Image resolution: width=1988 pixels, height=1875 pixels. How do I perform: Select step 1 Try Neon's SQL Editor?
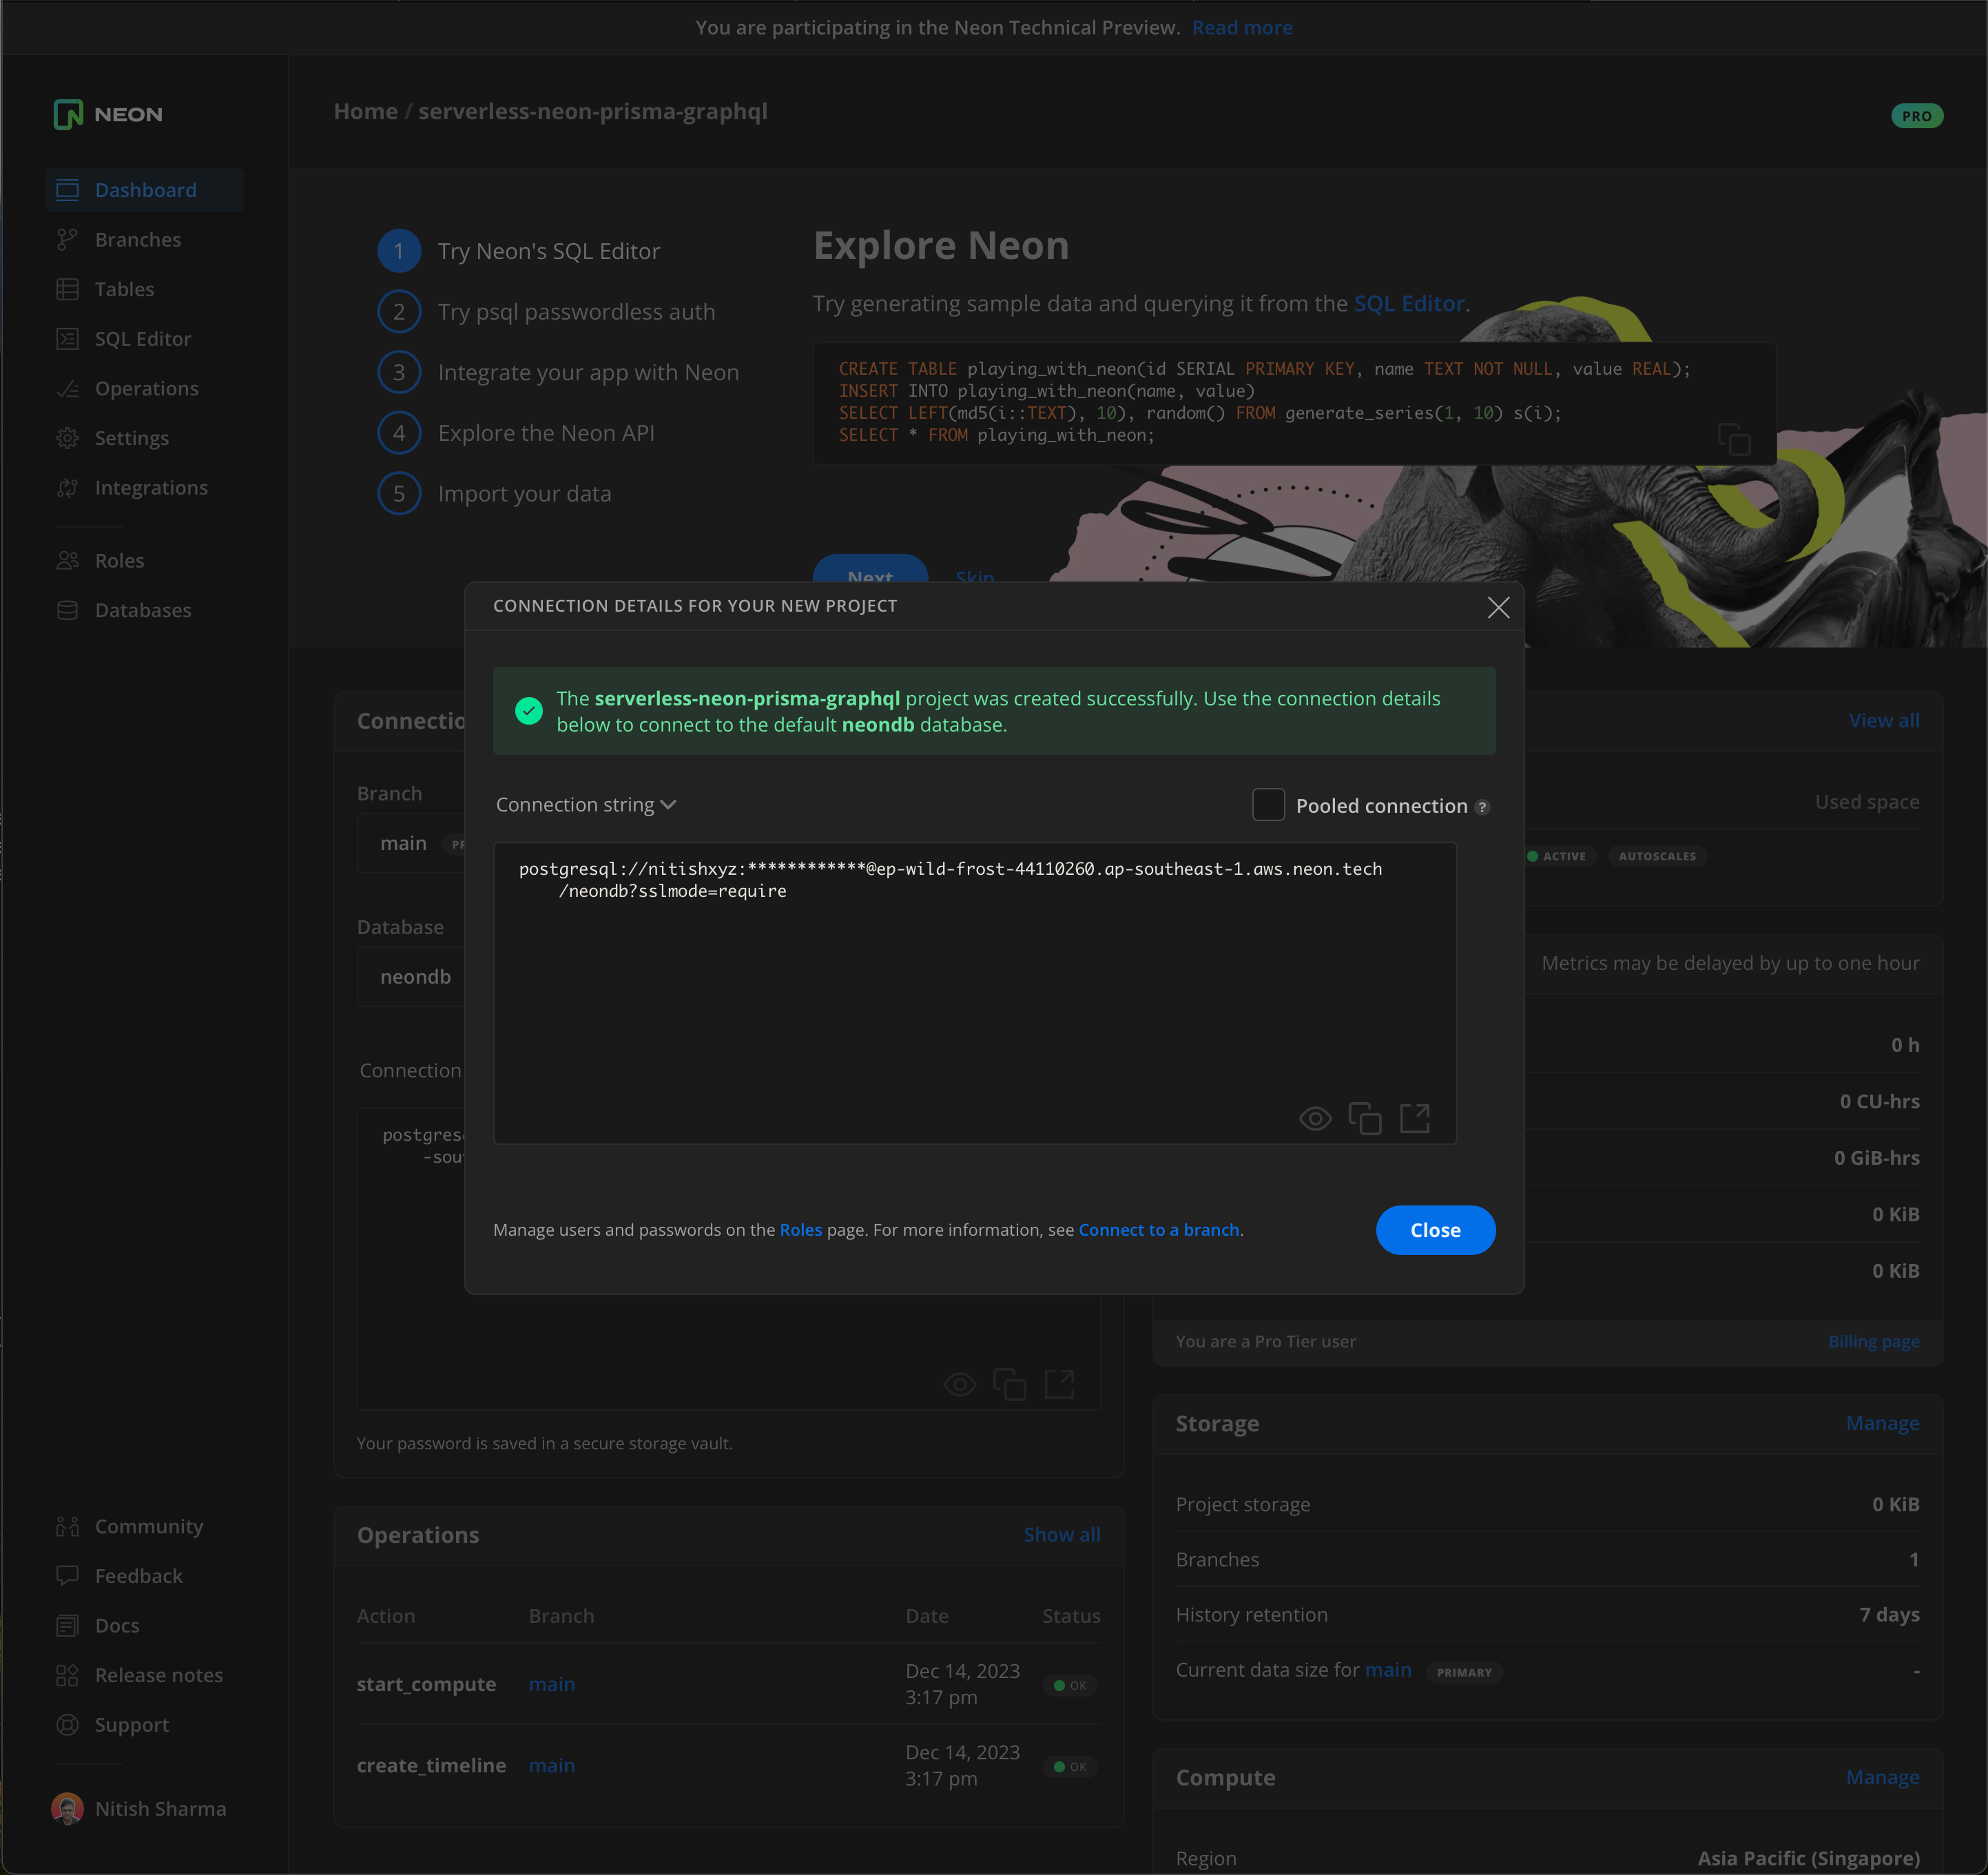tap(519, 251)
